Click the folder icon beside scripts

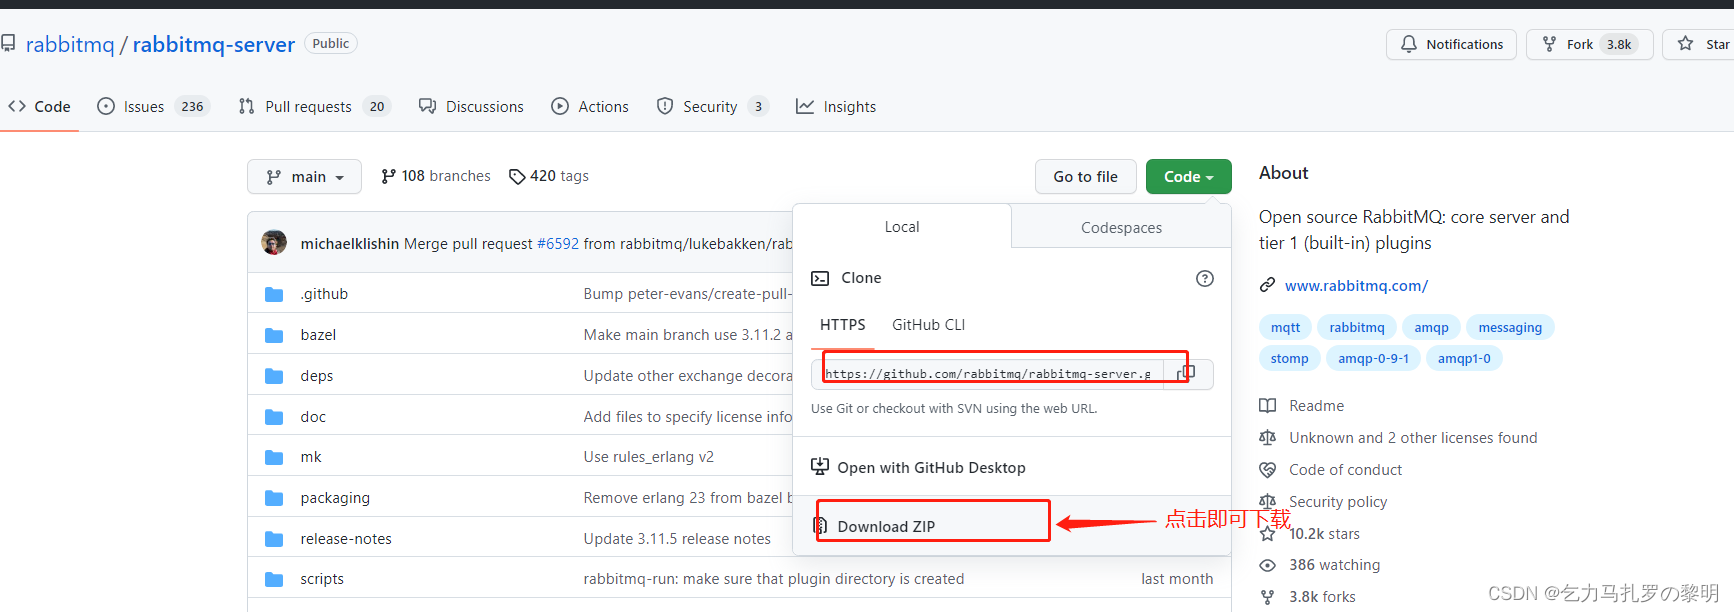tap(274, 579)
